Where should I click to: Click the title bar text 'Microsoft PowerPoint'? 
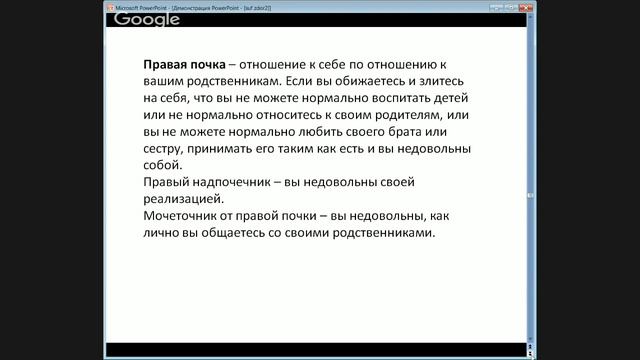[x=142, y=8]
